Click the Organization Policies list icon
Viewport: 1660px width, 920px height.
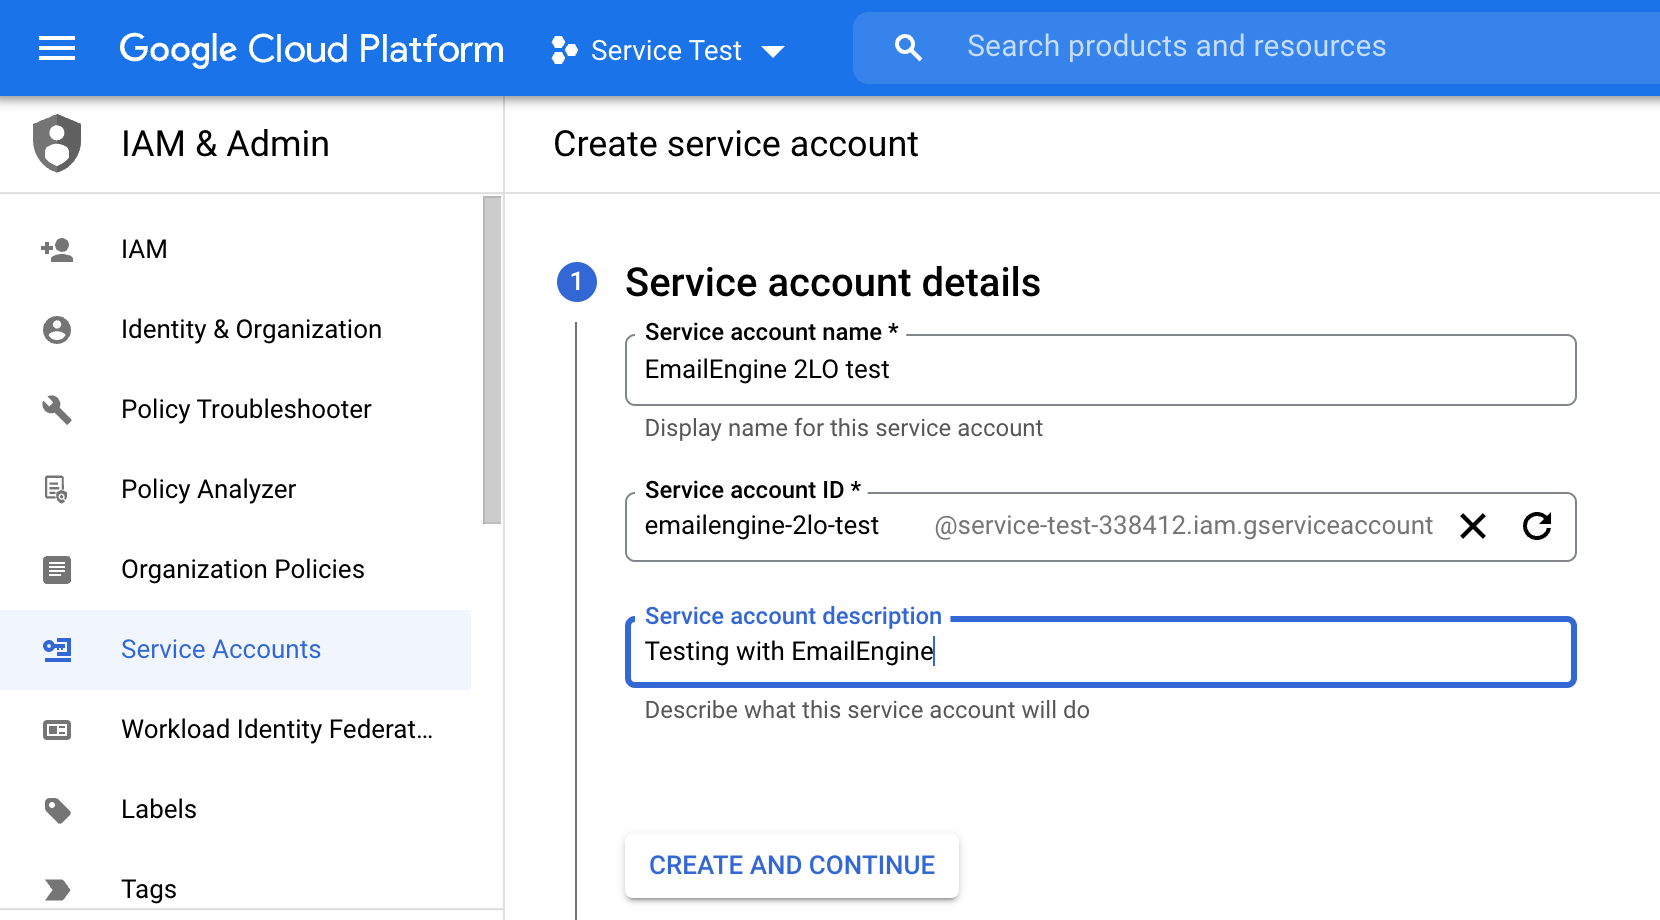(57, 569)
